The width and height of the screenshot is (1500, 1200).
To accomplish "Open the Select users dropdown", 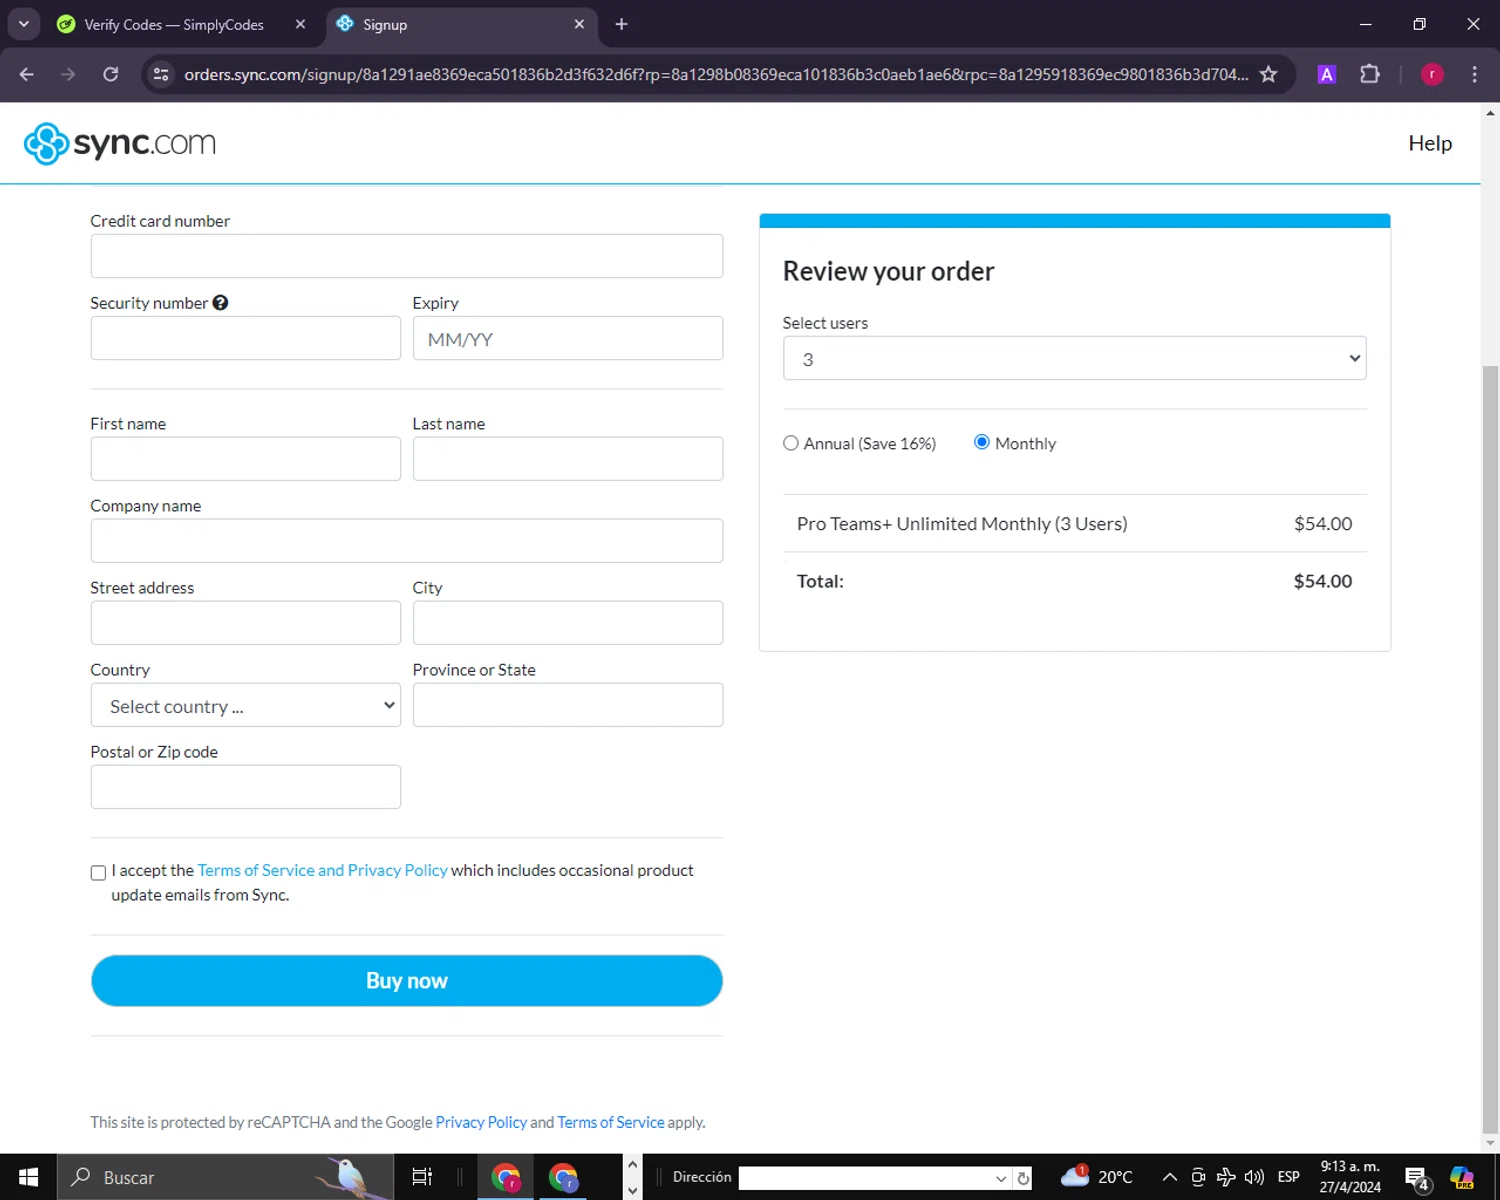I will 1074,358.
